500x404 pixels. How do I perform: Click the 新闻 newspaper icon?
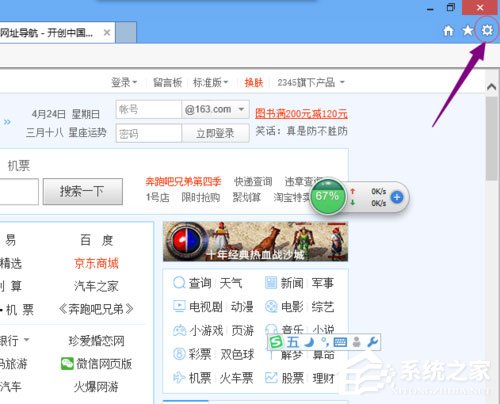coord(271,283)
